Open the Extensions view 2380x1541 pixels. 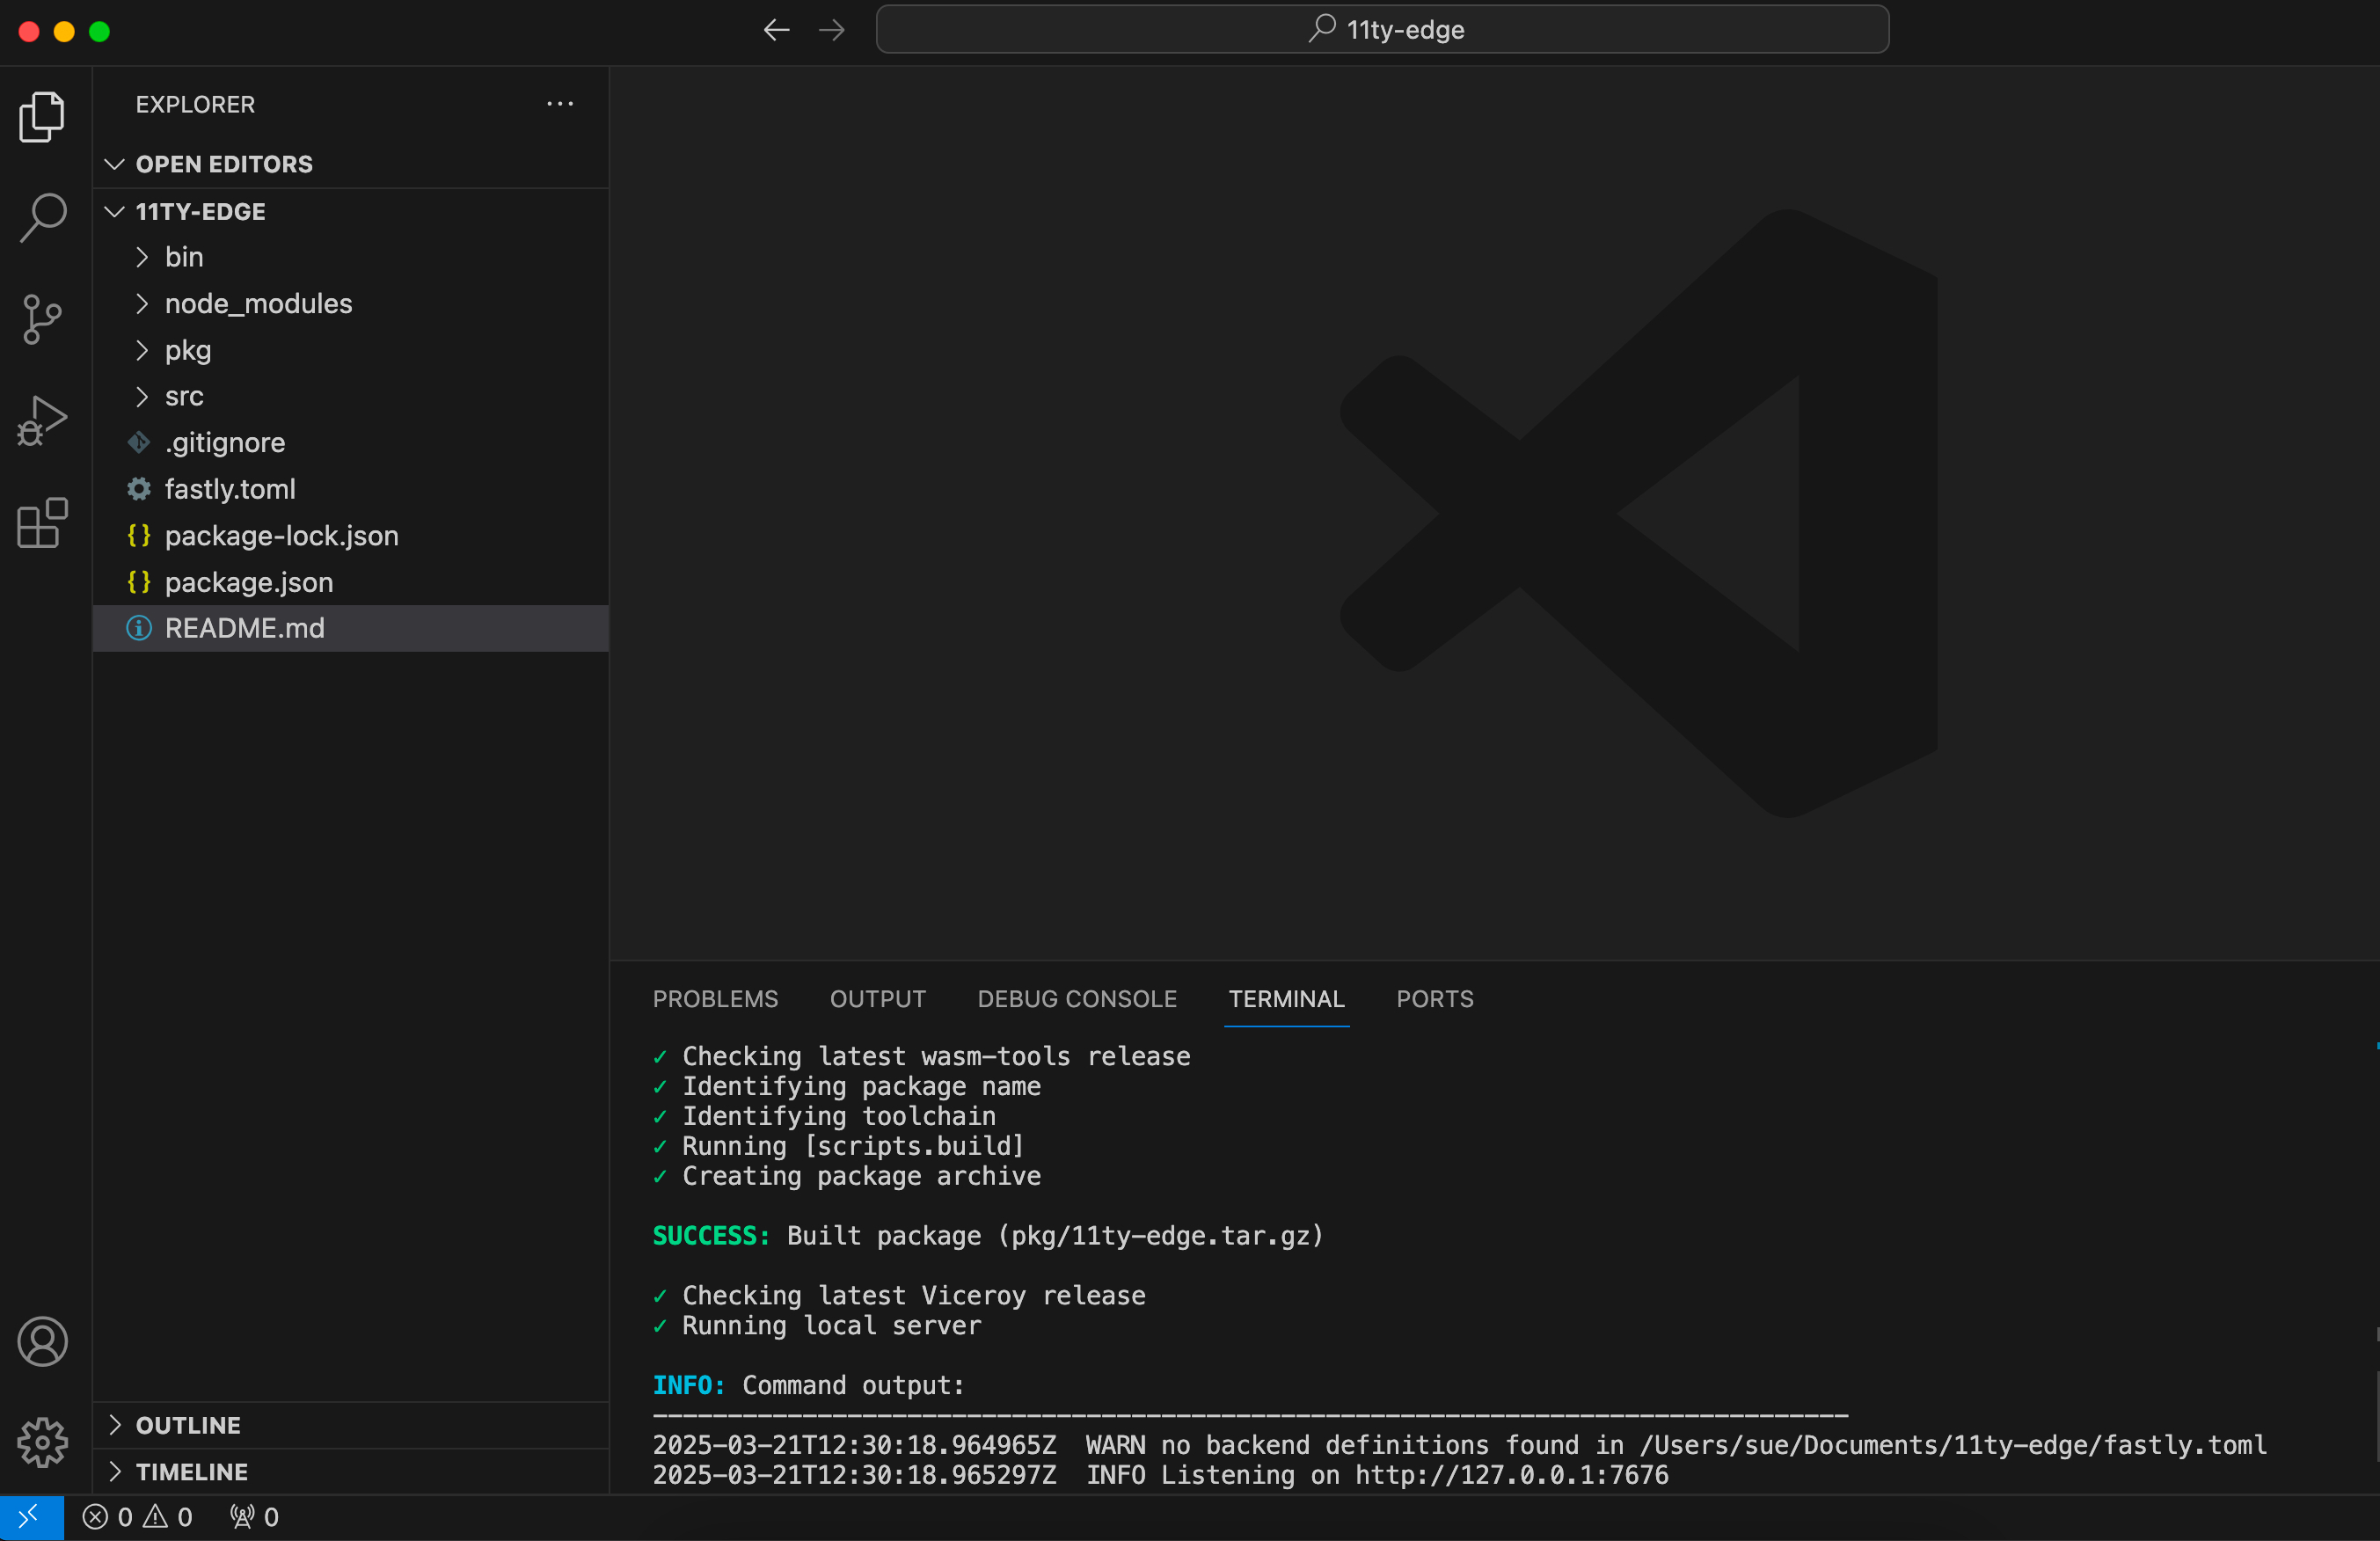pyautogui.click(x=42, y=523)
